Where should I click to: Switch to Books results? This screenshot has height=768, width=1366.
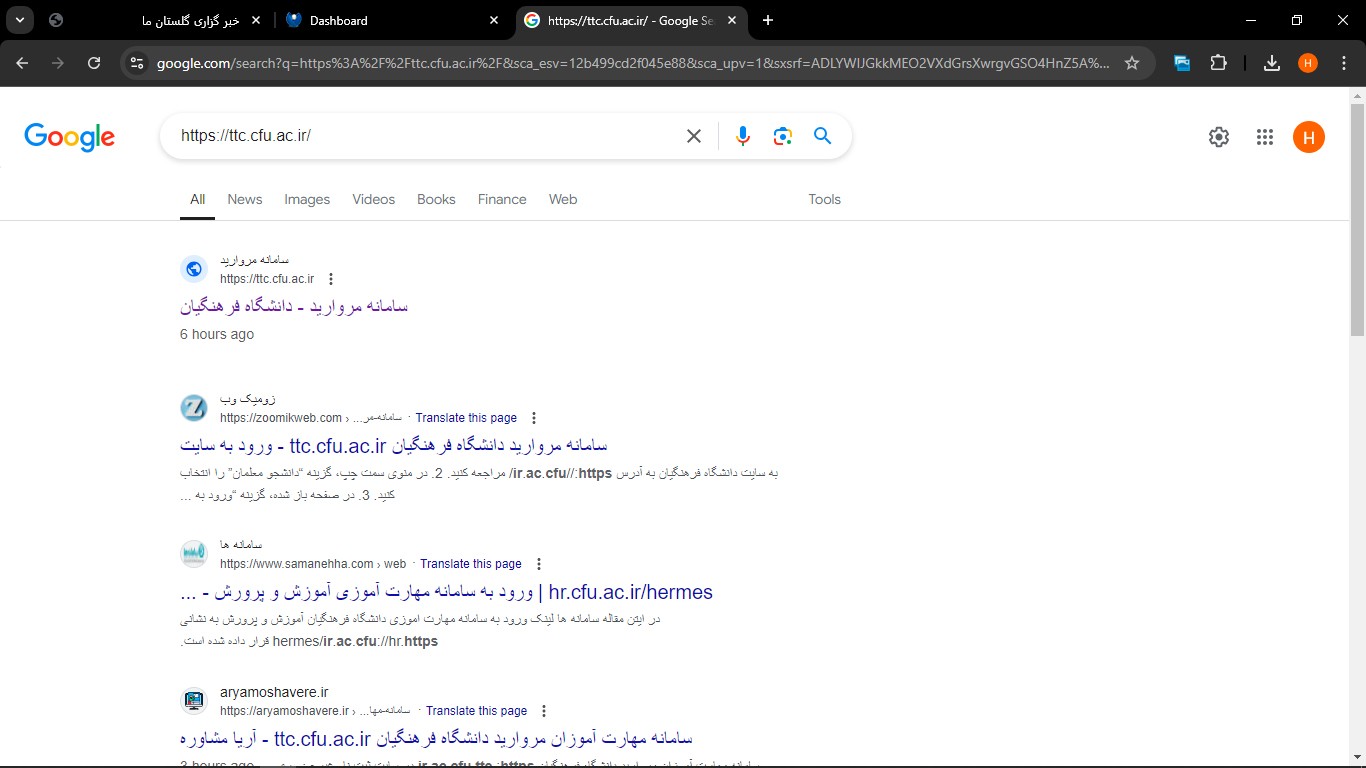click(436, 199)
